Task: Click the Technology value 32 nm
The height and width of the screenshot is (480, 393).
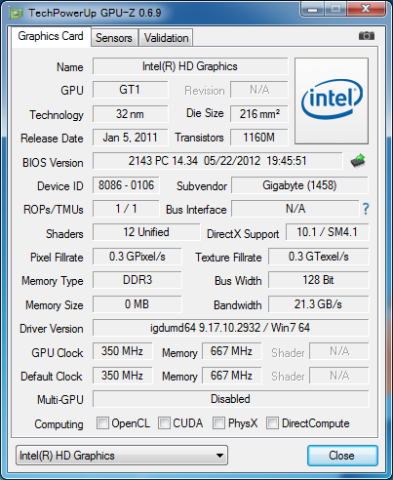Action: 130,114
